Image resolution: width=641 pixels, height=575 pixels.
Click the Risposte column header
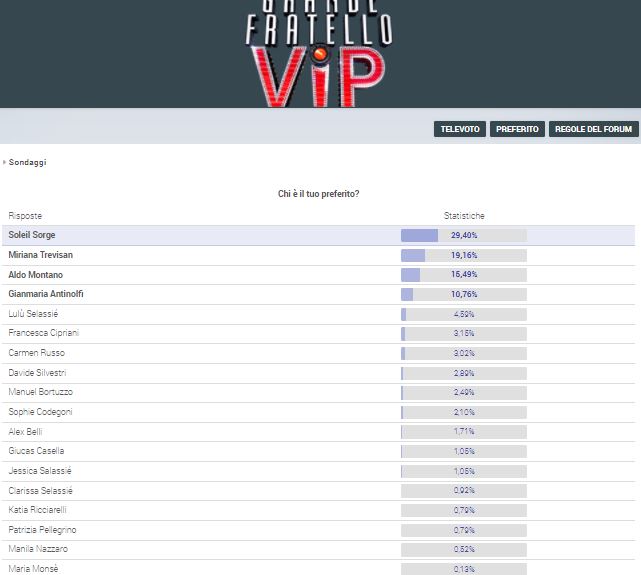25,216
